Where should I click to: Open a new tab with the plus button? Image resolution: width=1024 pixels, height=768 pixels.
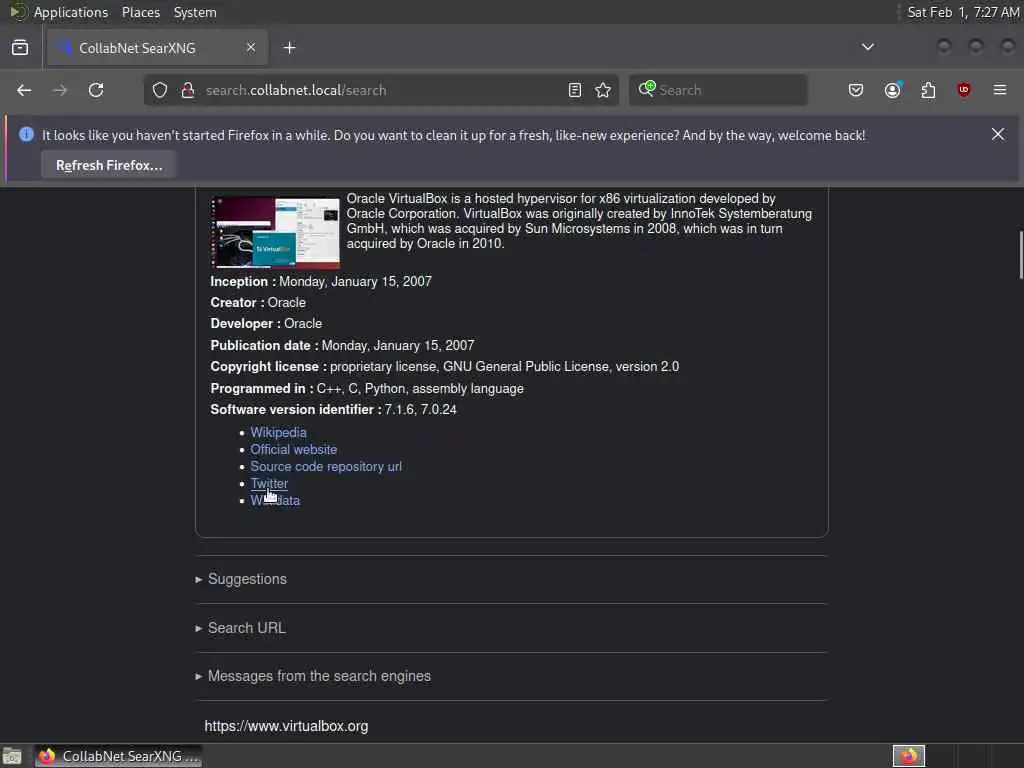pyautogui.click(x=290, y=48)
